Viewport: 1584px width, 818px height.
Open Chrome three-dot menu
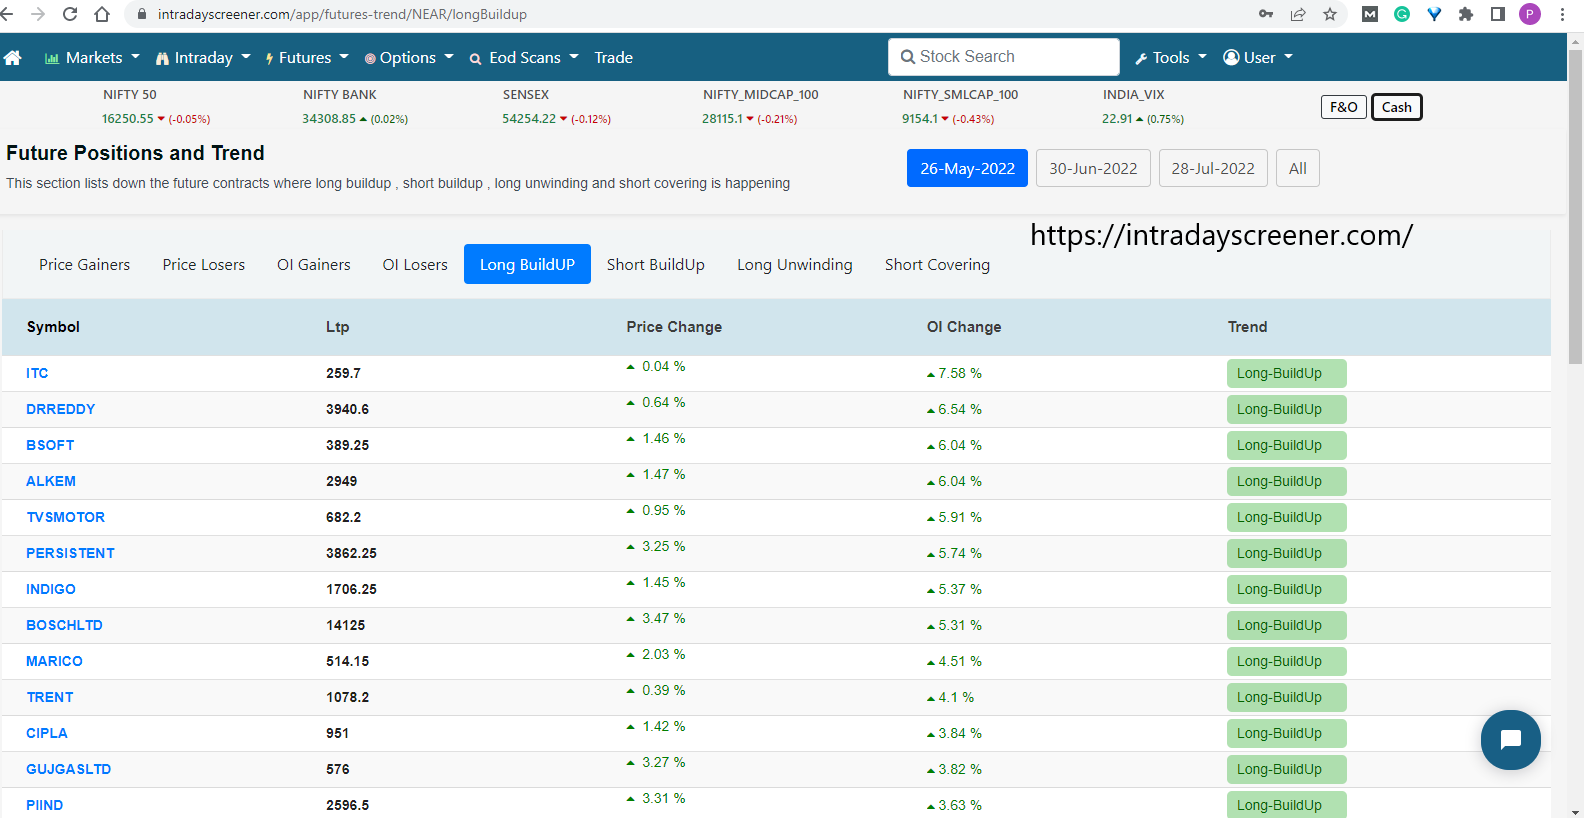point(1562,14)
